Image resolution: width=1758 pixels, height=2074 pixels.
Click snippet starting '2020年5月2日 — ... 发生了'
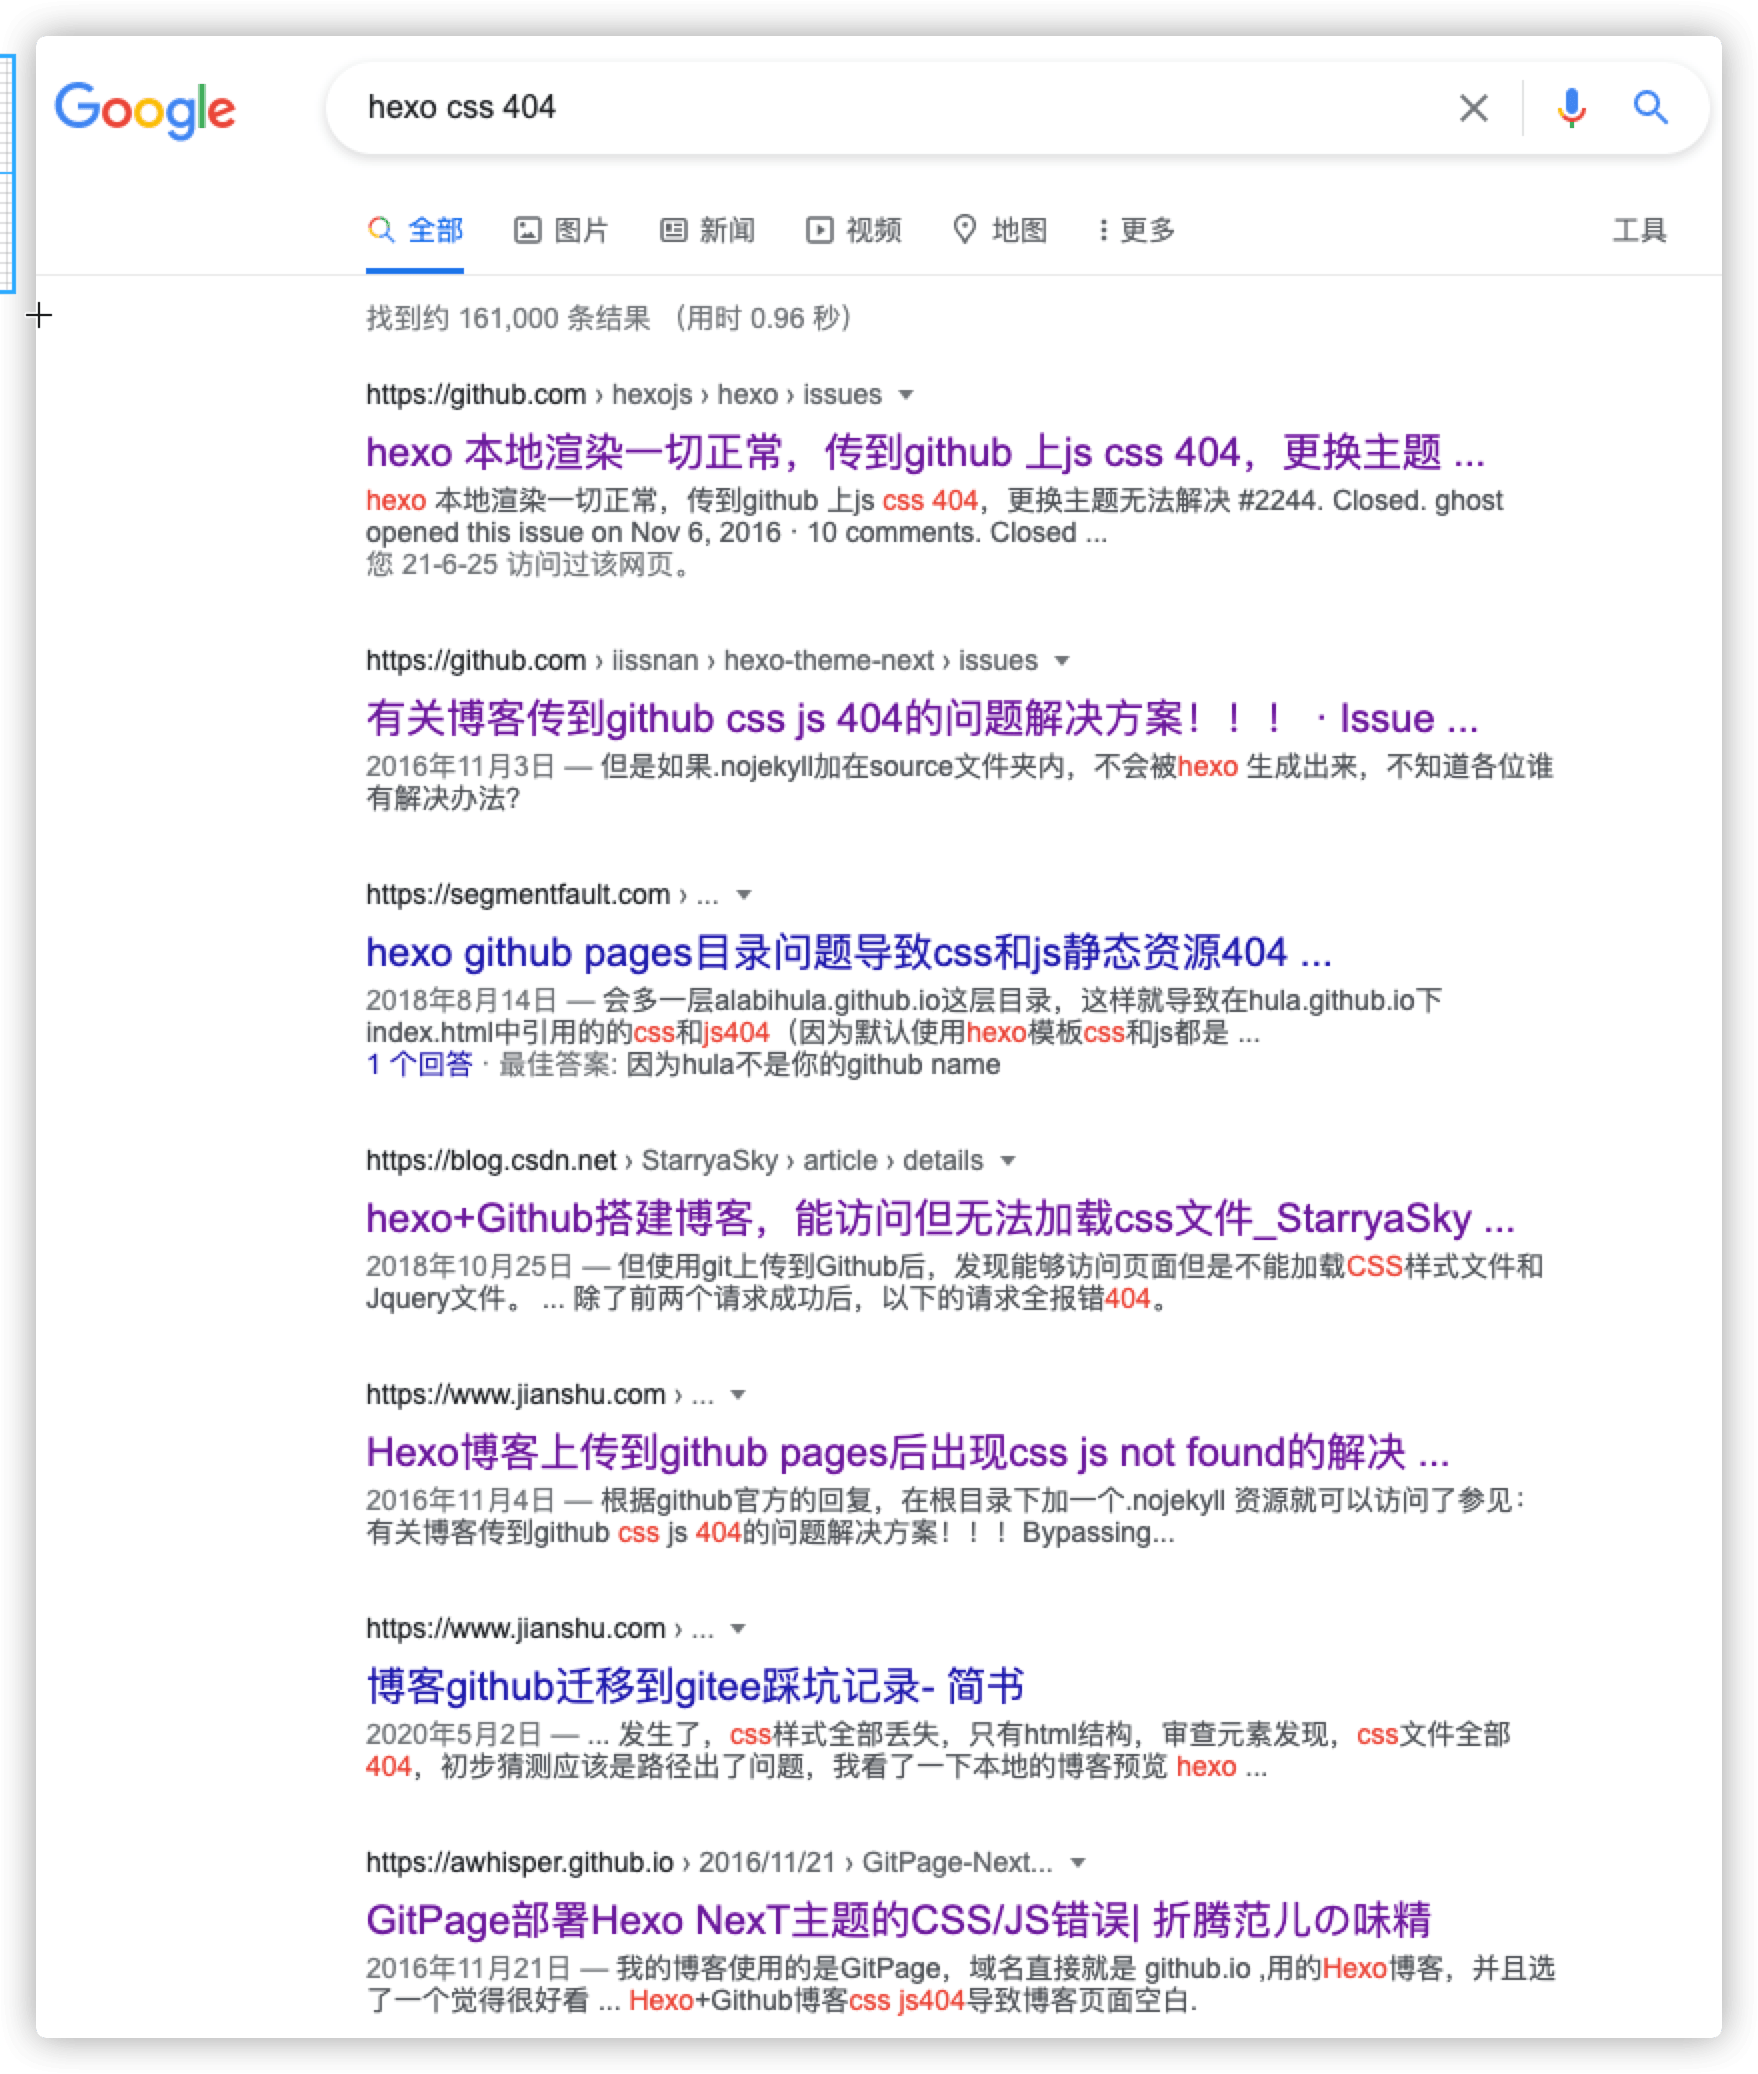pos(938,1751)
